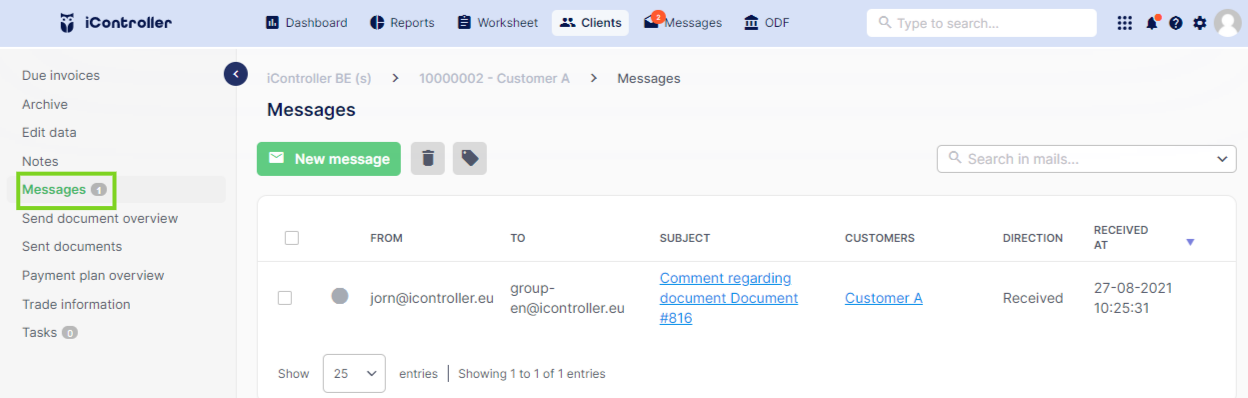Open the ODF tab
The height and width of the screenshot is (398, 1248).
point(767,22)
